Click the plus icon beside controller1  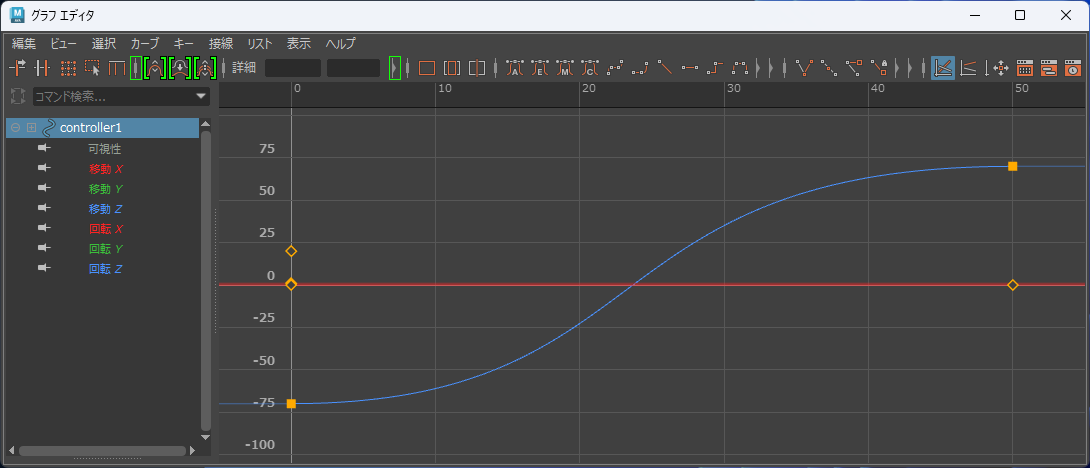31,128
